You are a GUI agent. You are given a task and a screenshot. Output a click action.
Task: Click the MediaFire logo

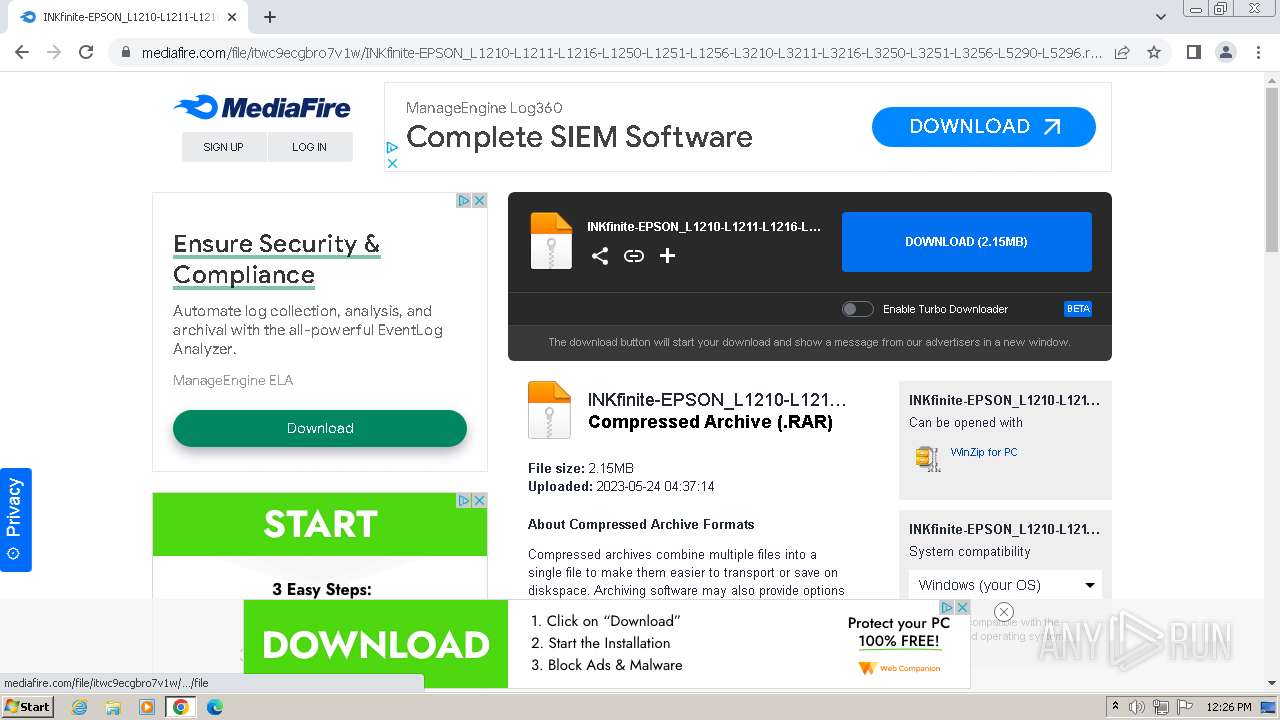[262, 107]
